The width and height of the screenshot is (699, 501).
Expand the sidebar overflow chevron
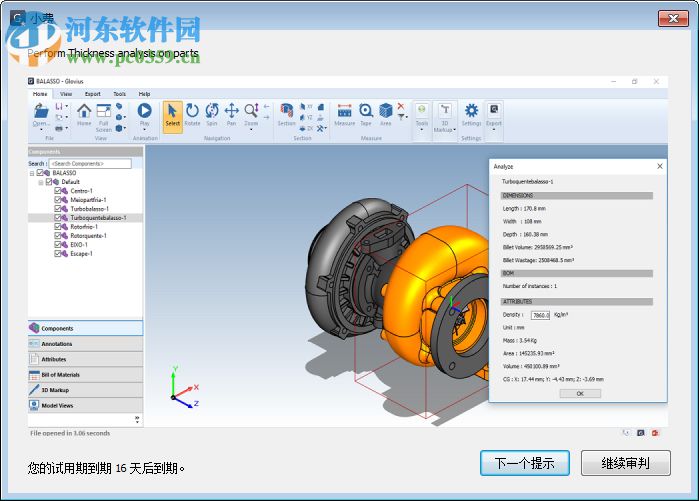pos(137,419)
